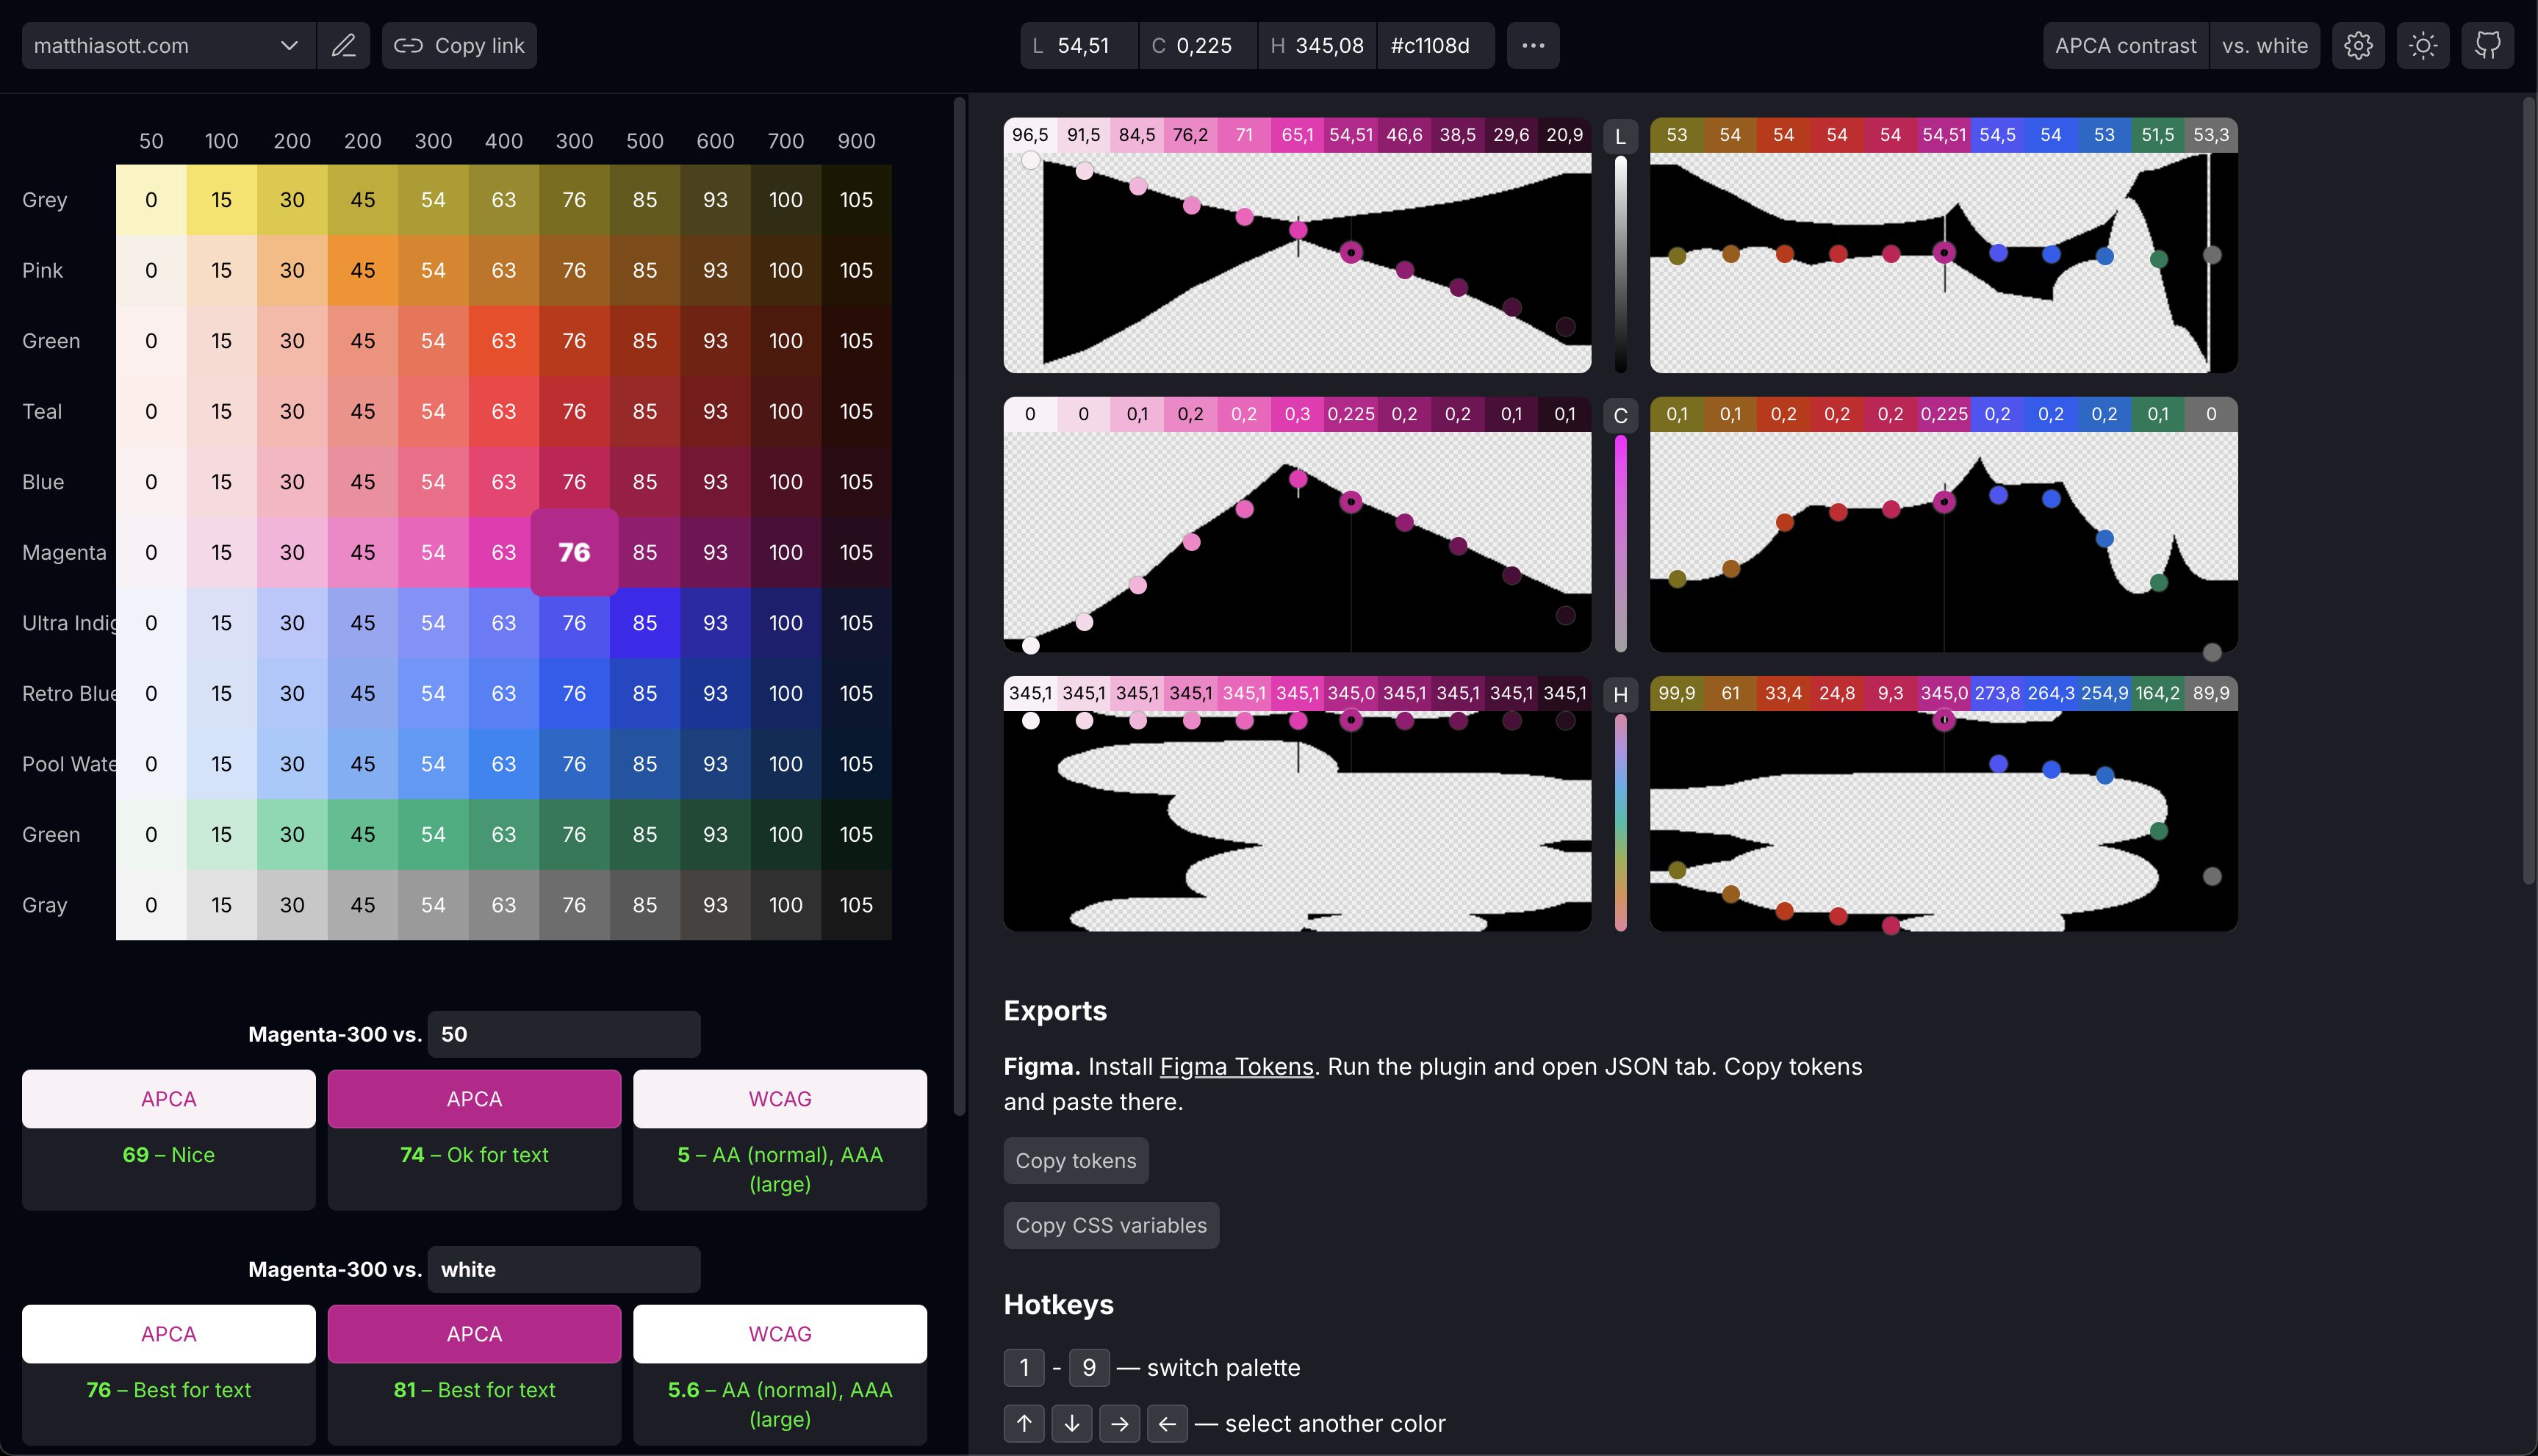This screenshot has width=2538, height=1456.
Task: Click the H hue channel label
Action: click(x=1620, y=694)
